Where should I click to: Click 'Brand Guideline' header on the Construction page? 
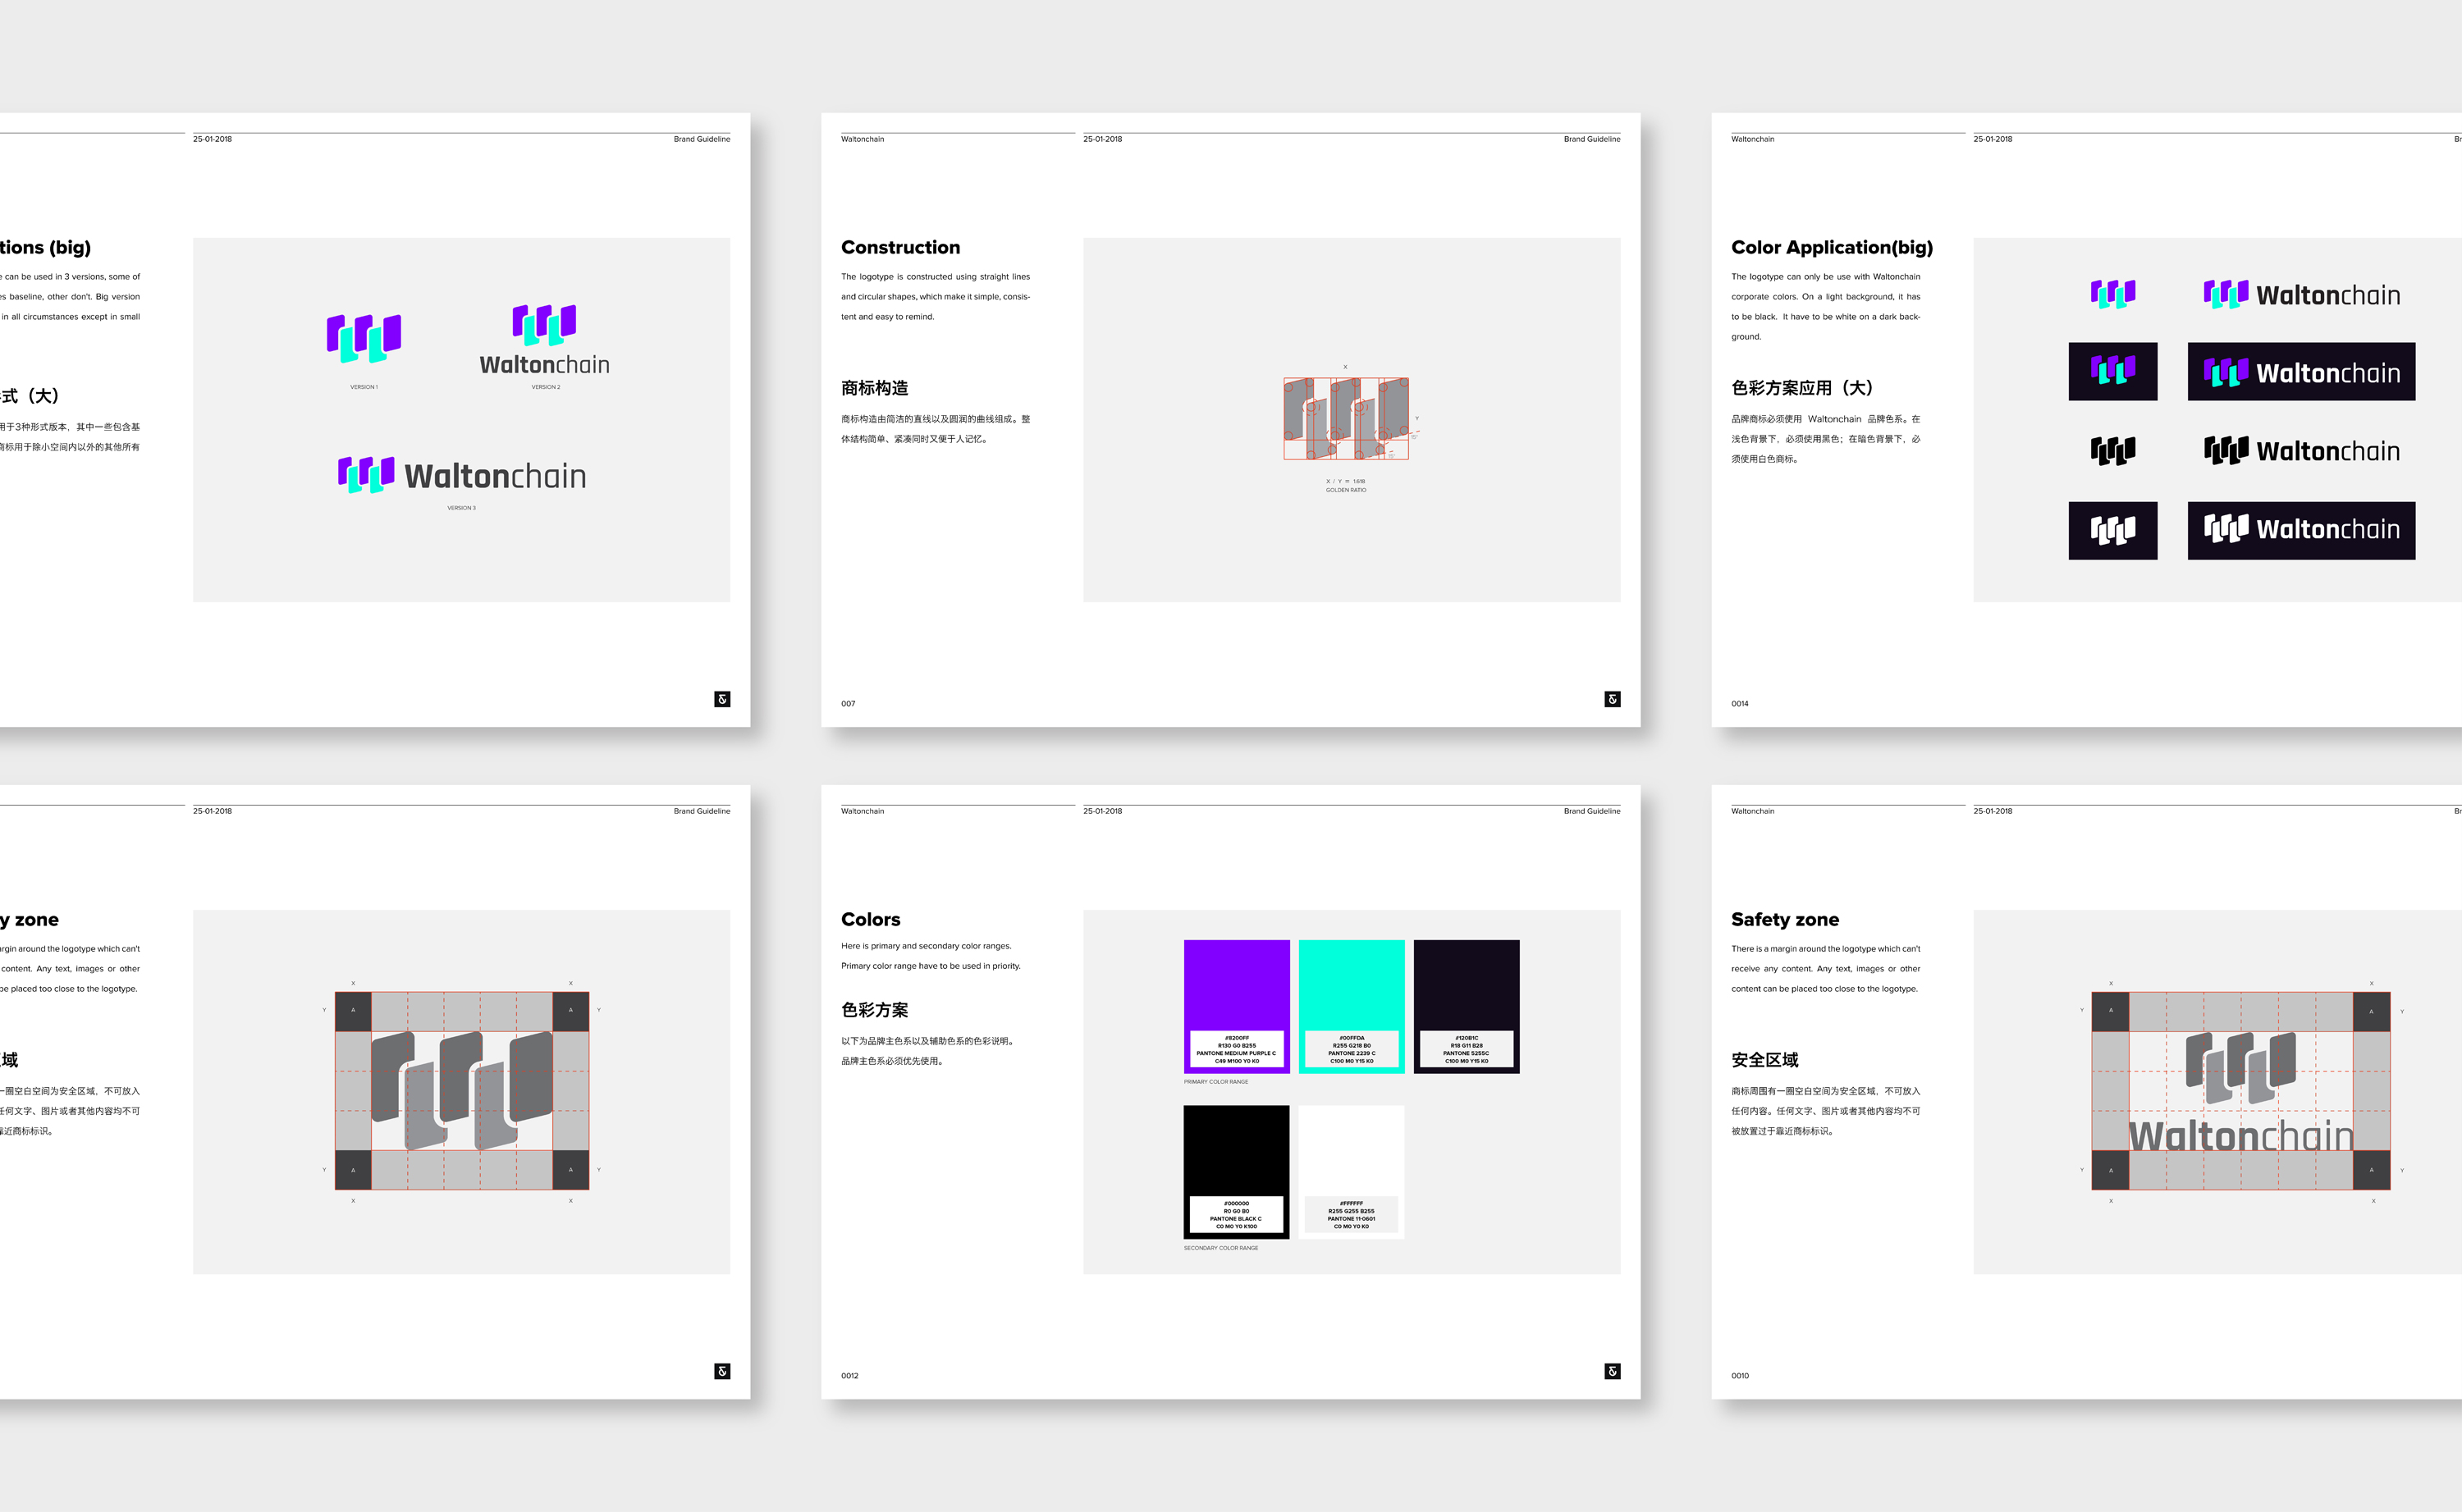click(x=1592, y=139)
